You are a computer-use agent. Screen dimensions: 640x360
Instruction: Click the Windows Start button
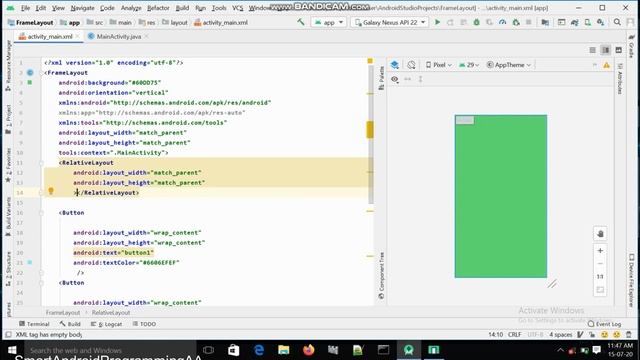(x=12, y=350)
